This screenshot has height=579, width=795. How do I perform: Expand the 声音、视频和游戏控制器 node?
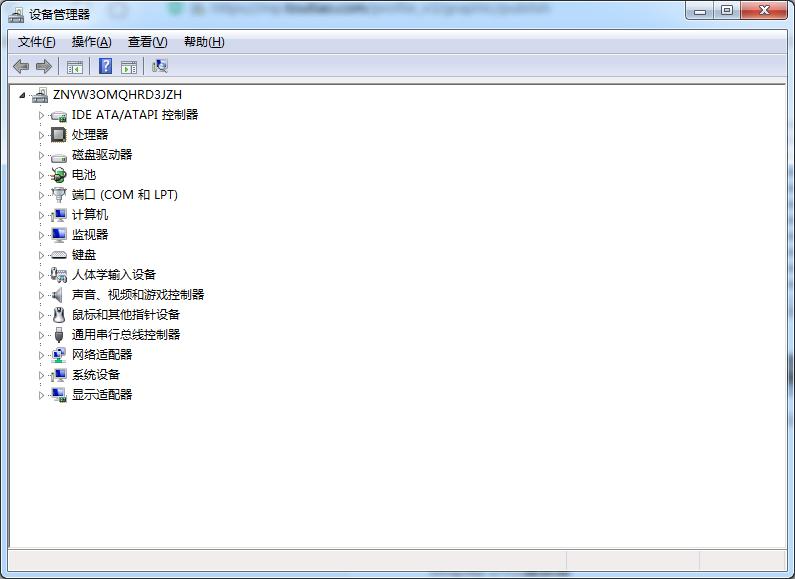41,295
